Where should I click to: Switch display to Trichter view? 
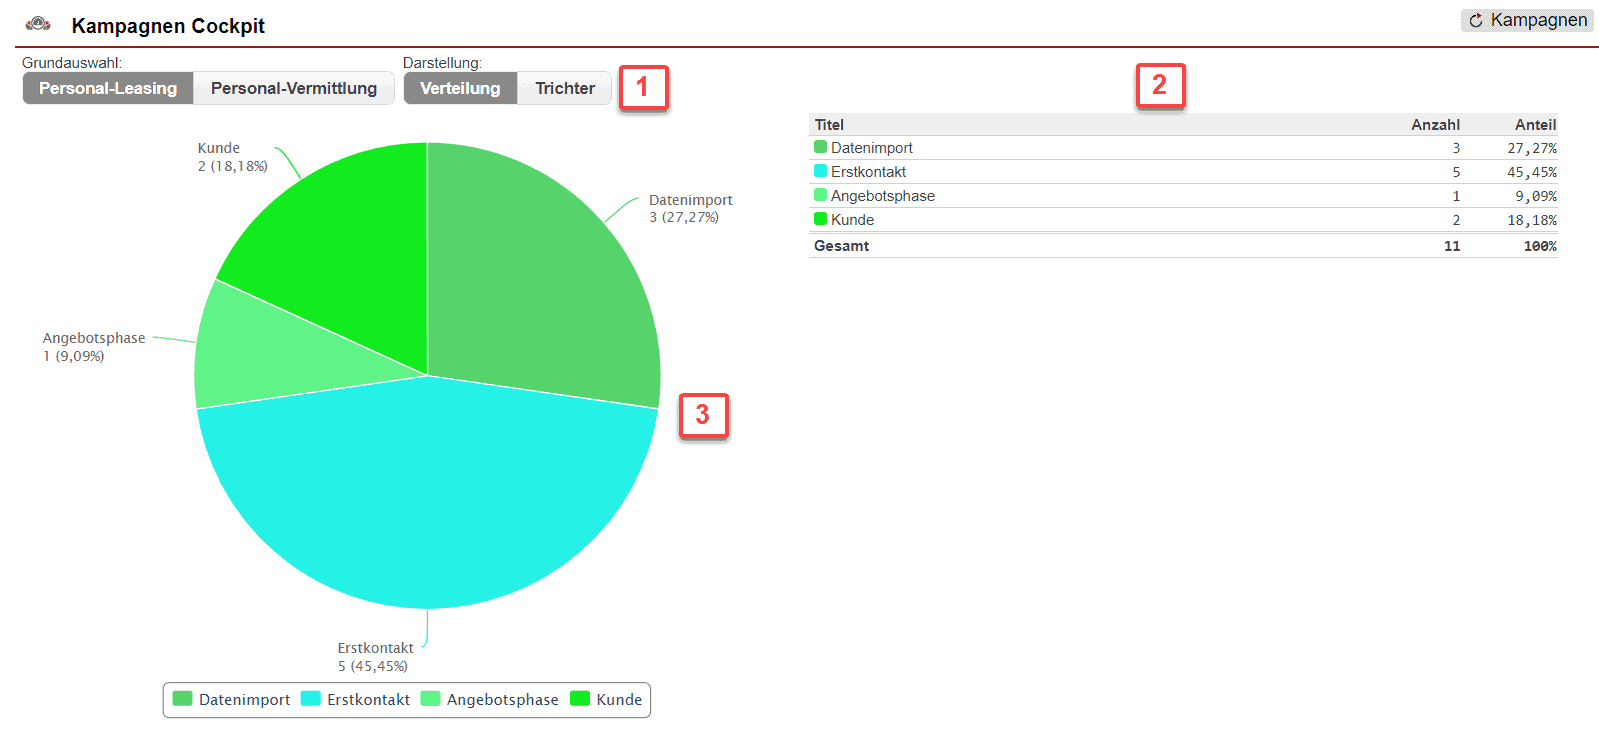click(x=564, y=88)
